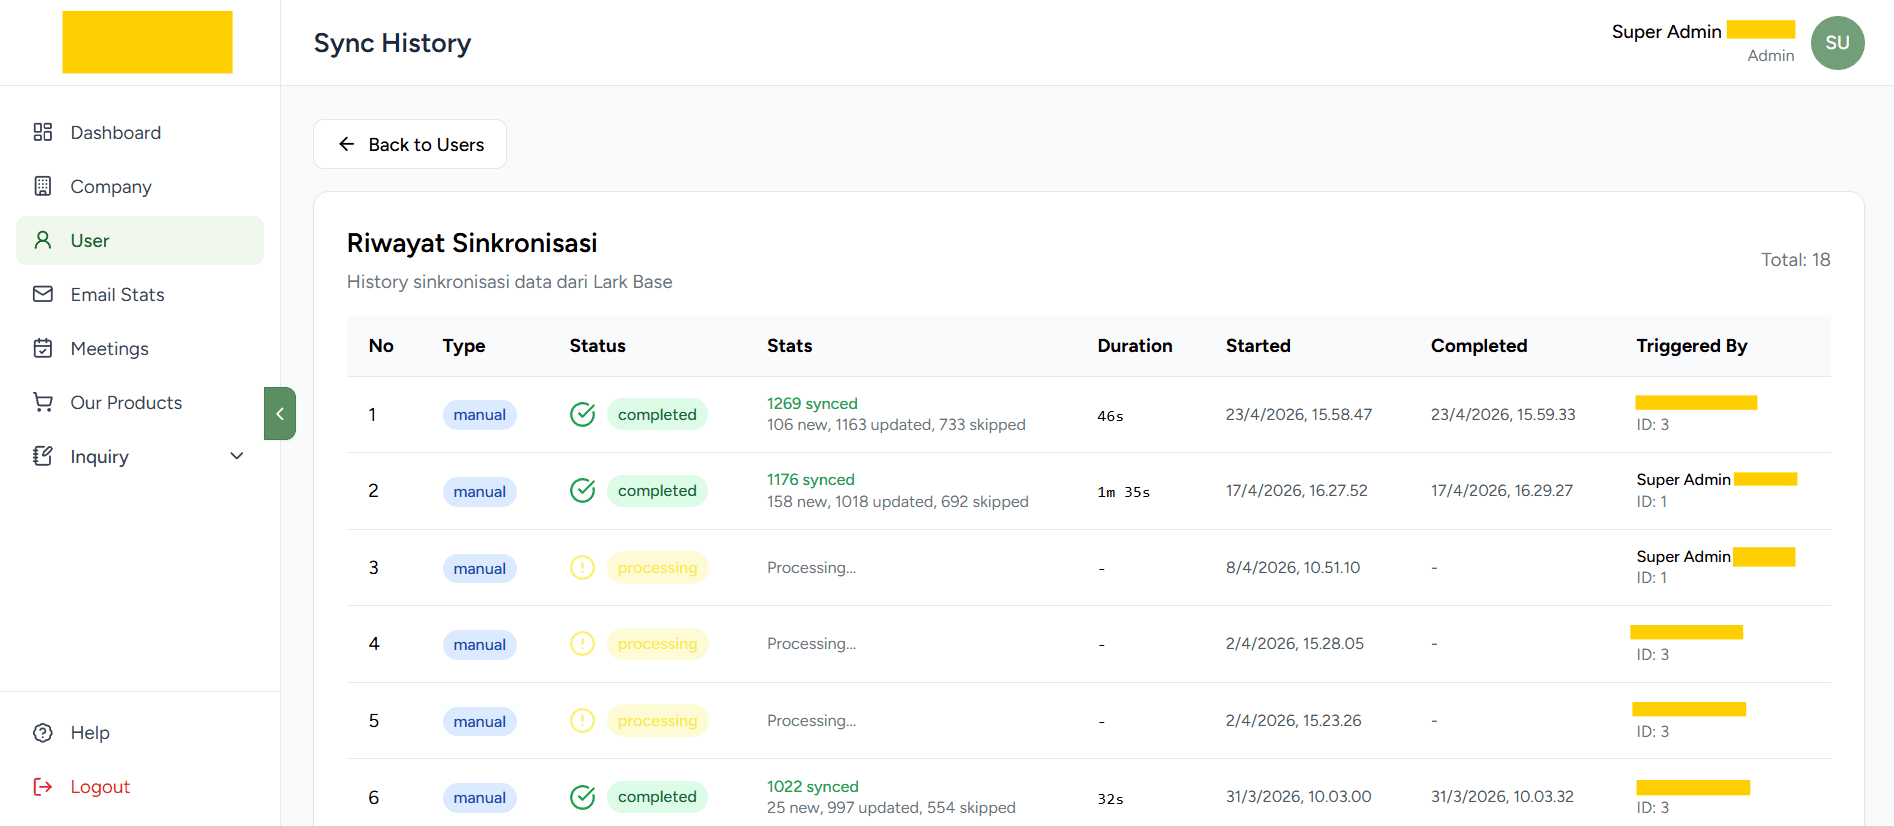Click the Logout arrow icon

(x=42, y=787)
